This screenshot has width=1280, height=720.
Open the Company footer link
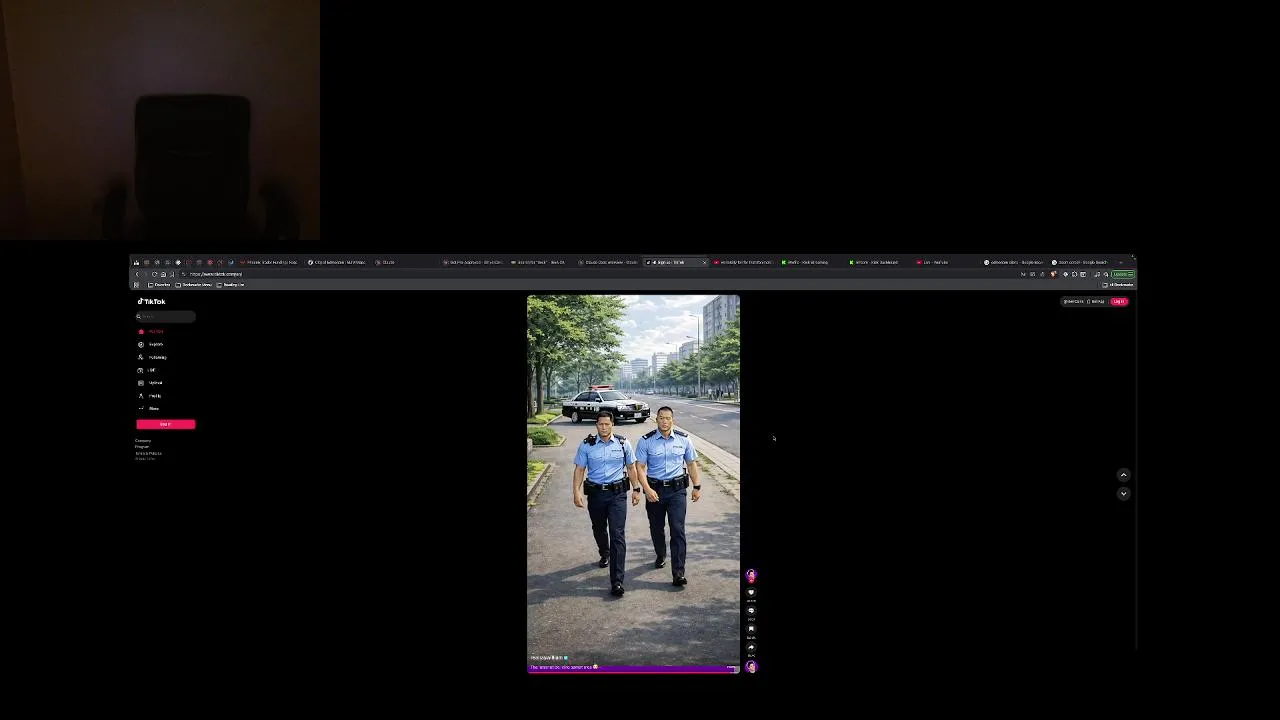(x=143, y=440)
